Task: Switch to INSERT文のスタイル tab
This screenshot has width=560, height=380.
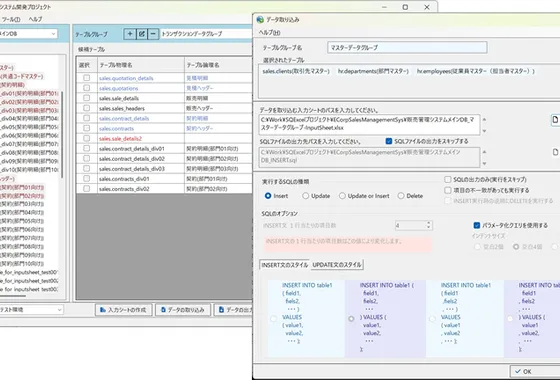Action: 285,265
